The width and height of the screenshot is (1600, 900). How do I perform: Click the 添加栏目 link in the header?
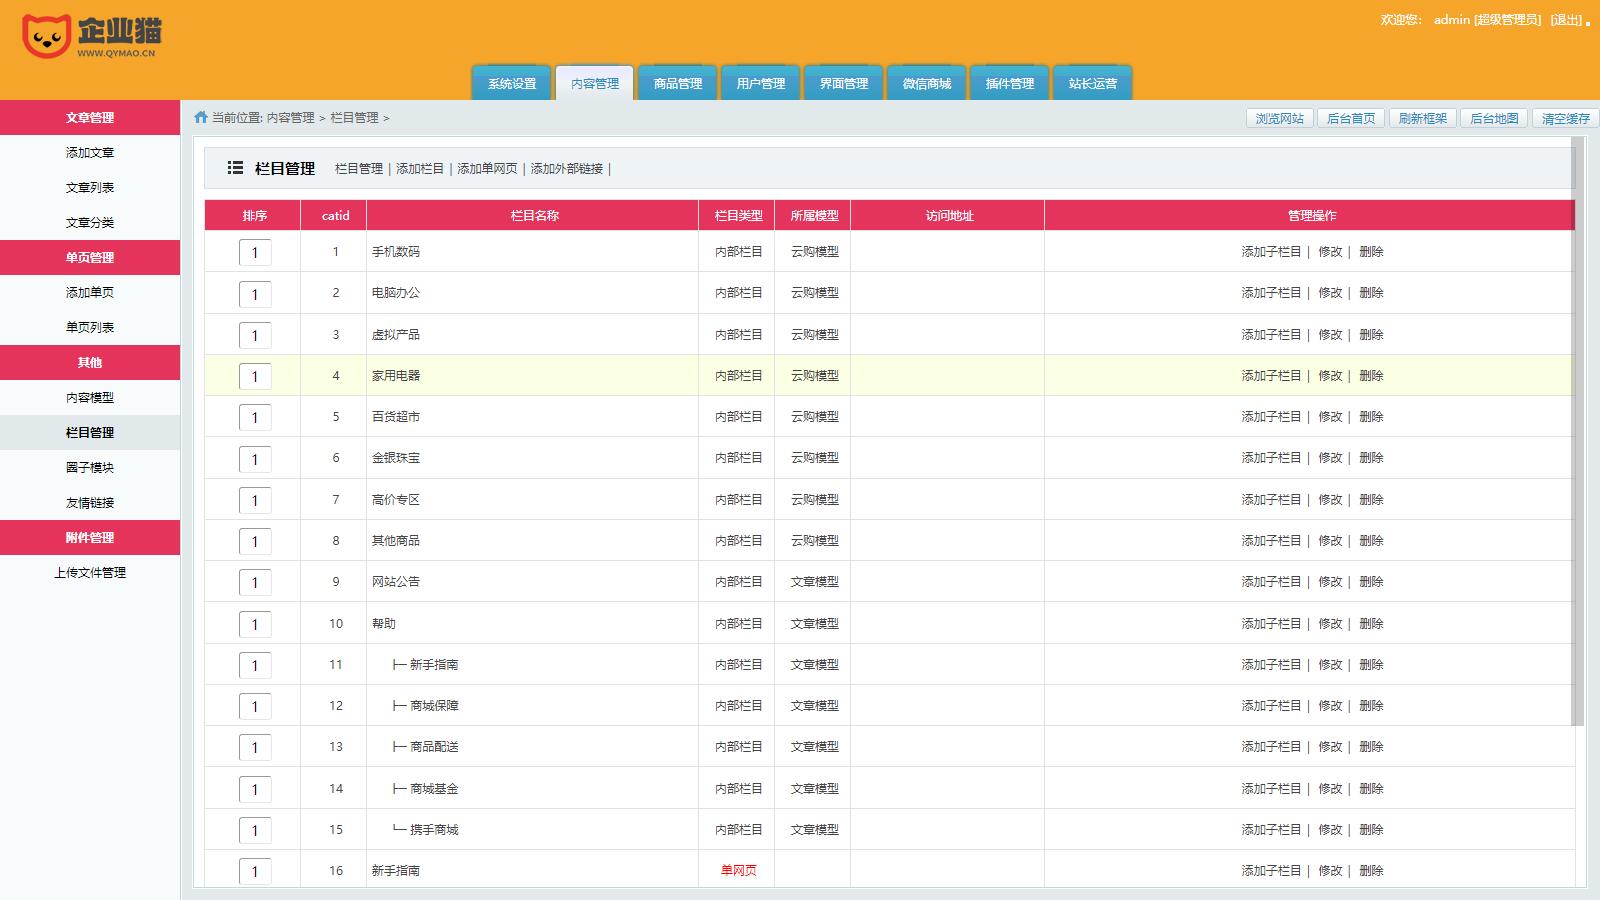[420, 169]
